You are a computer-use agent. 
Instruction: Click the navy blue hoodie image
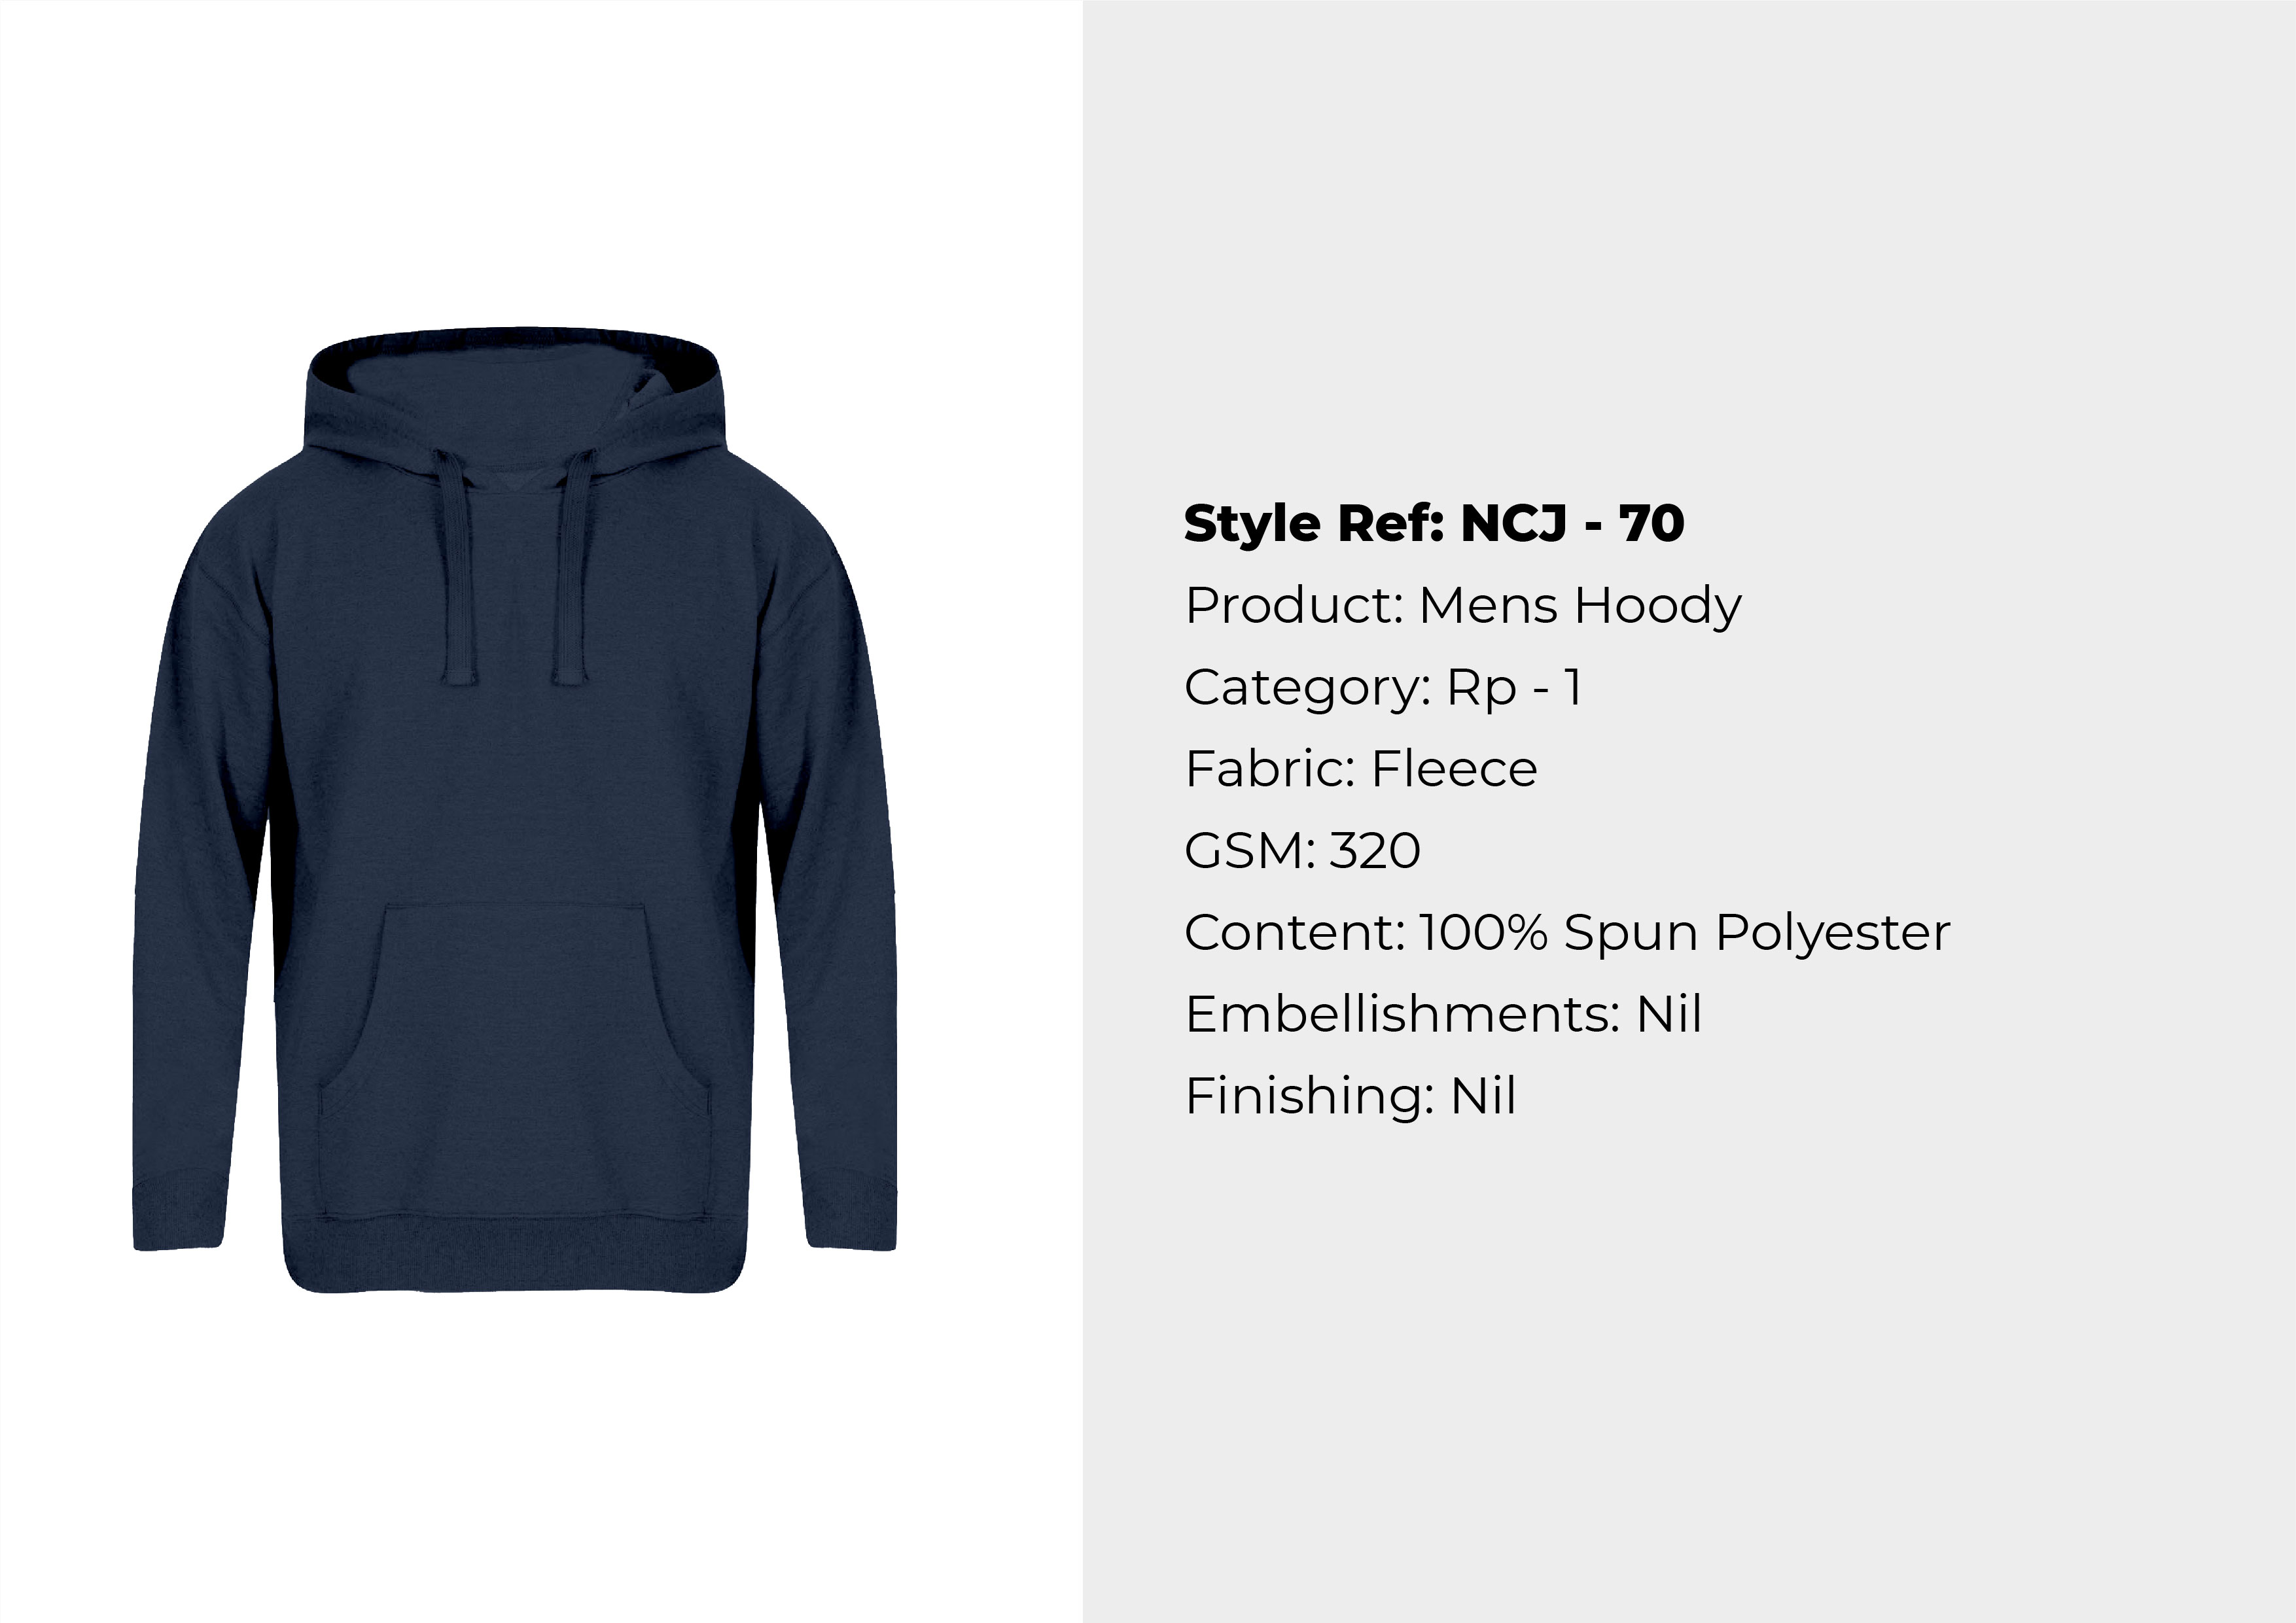pyautogui.click(x=515, y=809)
